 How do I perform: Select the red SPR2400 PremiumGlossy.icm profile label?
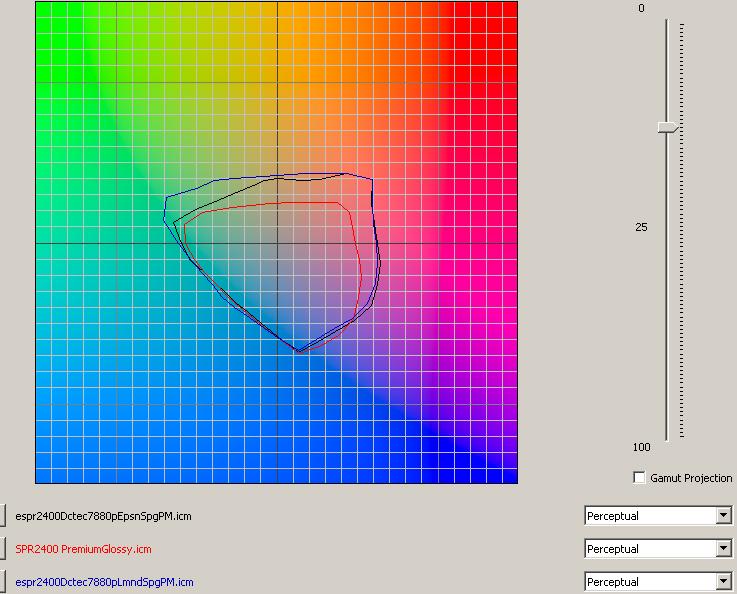point(83,549)
